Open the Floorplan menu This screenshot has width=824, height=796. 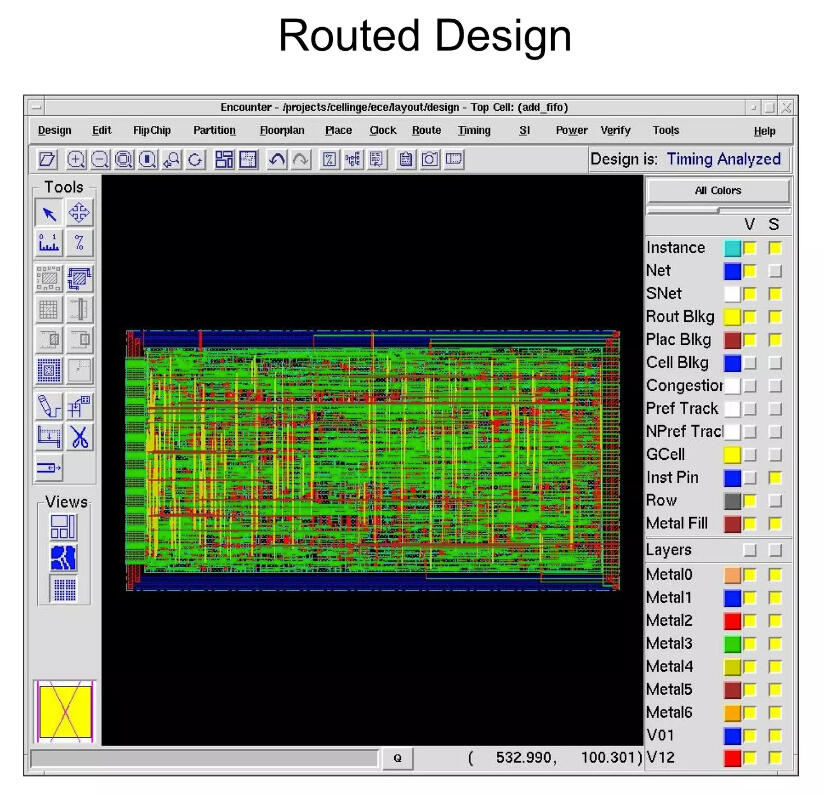[x=282, y=130]
